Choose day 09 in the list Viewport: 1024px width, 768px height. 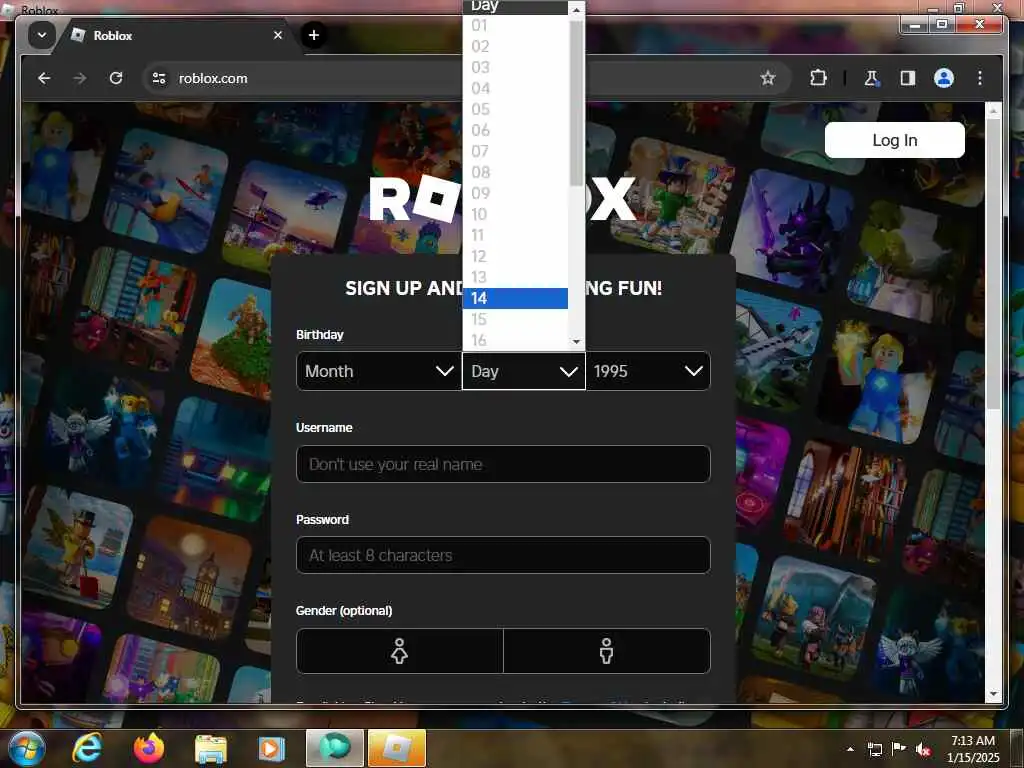pos(515,193)
